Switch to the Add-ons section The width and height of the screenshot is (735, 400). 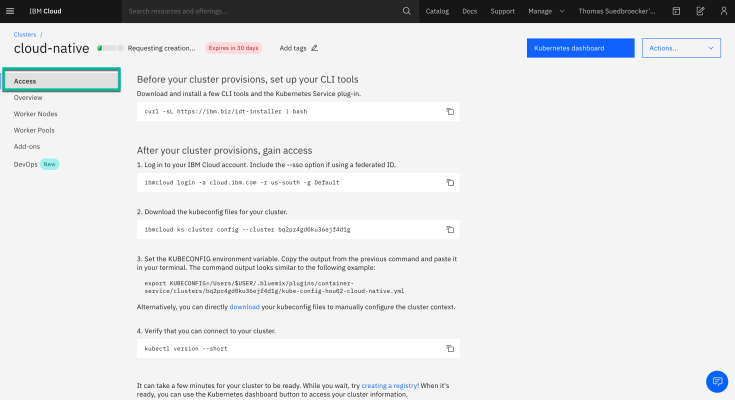click(x=27, y=147)
